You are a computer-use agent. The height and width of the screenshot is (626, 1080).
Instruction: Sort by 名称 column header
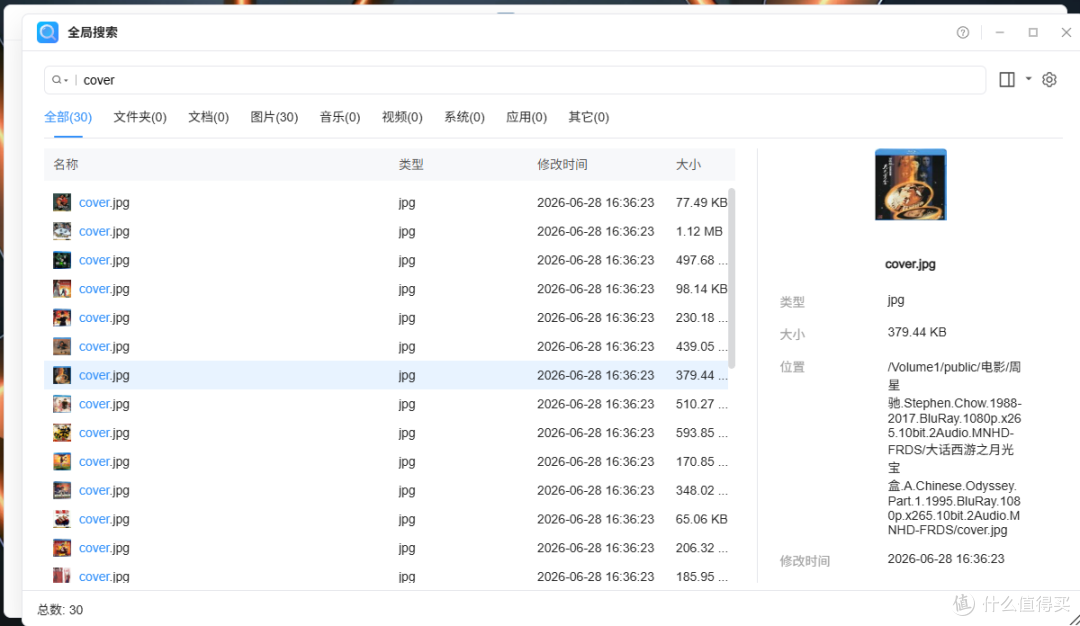pos(66,165)
